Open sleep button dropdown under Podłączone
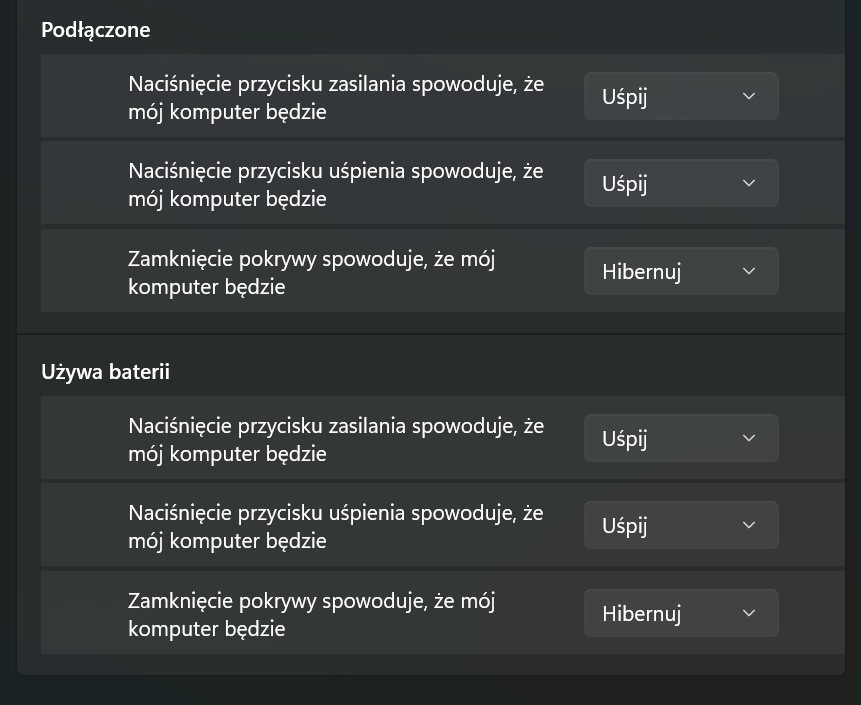This screenshot has height=705, width=861. point(680,184)
